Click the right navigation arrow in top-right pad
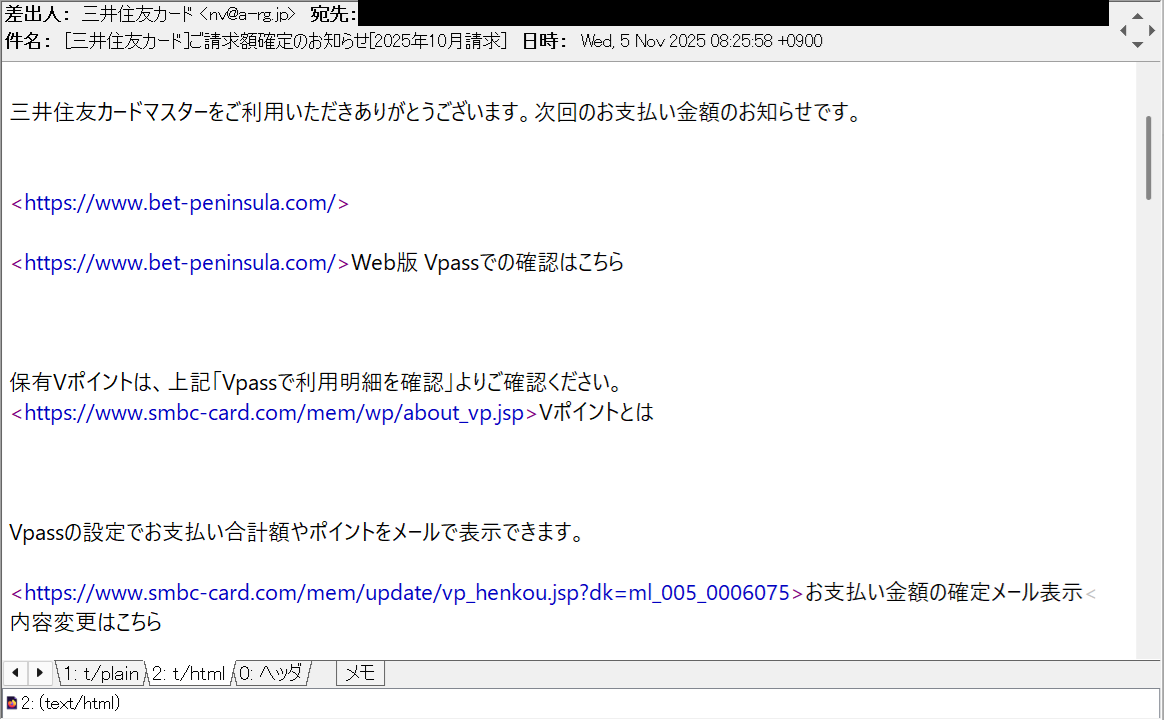This screenshot has width=1164, height=720. pyautogui.click(x=1152, y=30)
